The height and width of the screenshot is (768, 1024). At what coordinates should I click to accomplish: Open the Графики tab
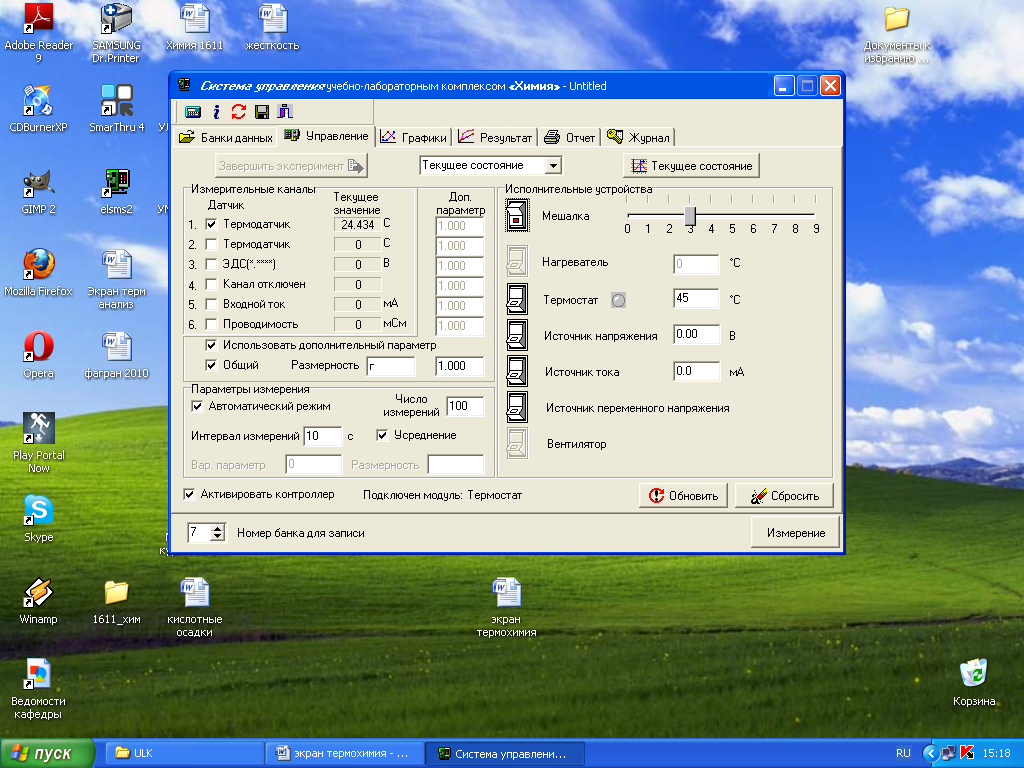(x=414, y=137)
